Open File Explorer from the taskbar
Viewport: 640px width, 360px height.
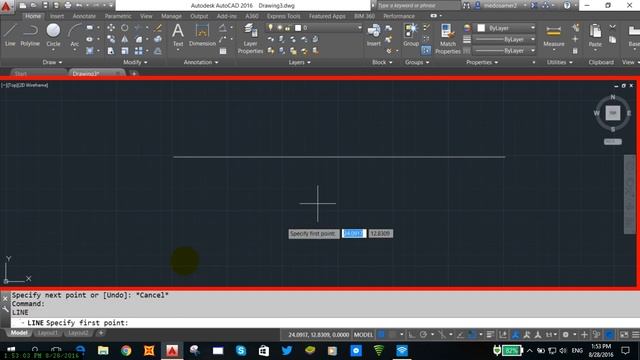103,351
